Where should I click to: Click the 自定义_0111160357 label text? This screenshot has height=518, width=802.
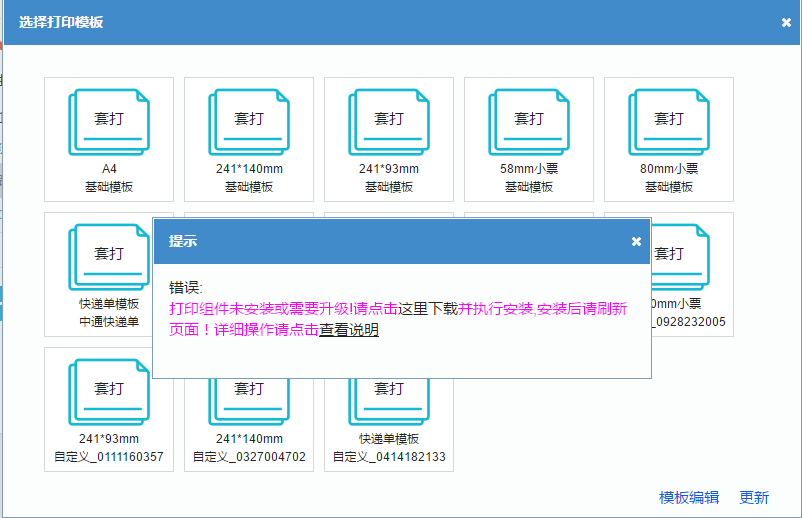(x=109, y=457)
